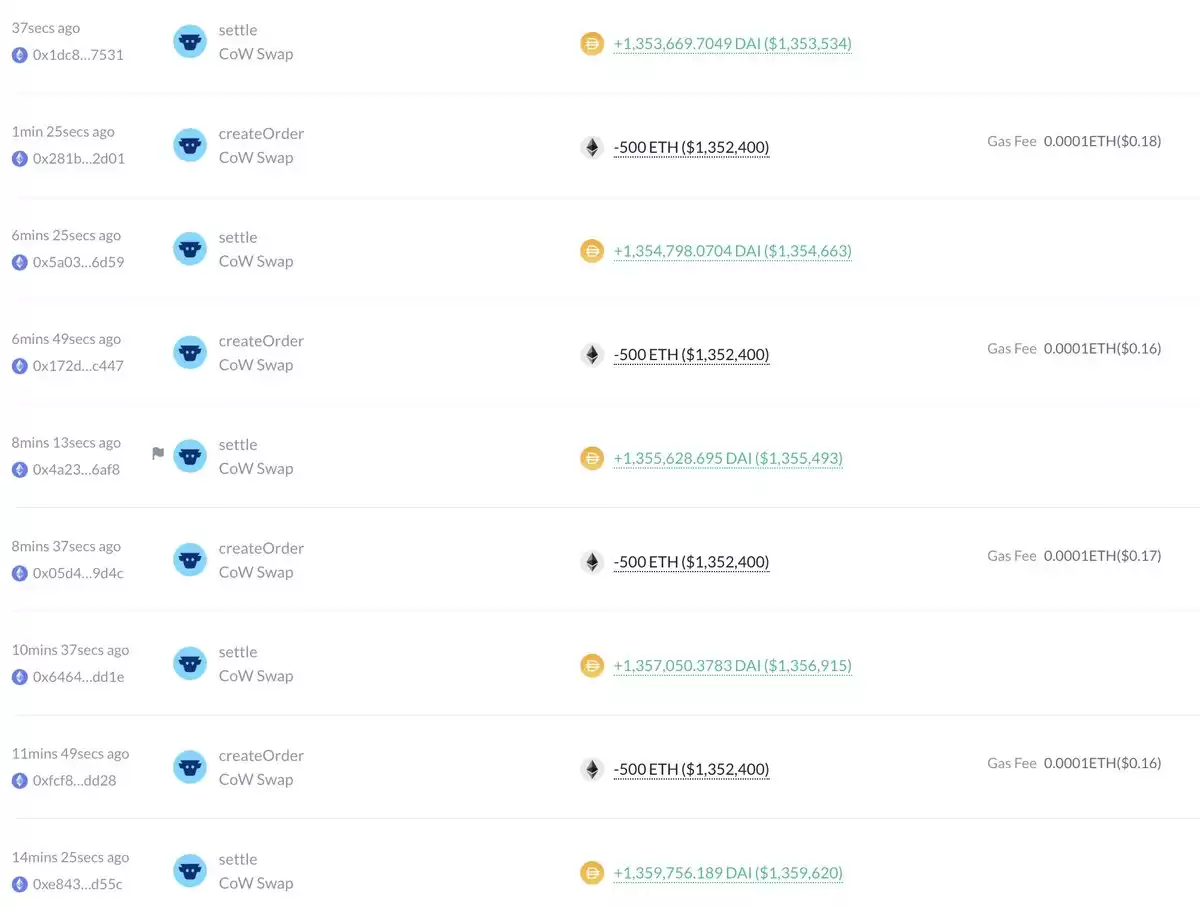Click the Ethereum chain icon next to 0x05d4...9d4c
This screenshot has width=1200, height=906.
[x=19, y=573]
